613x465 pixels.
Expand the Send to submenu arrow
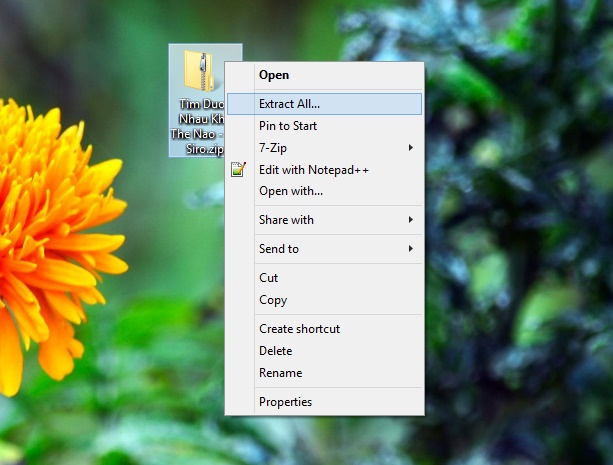click(411, 249)
